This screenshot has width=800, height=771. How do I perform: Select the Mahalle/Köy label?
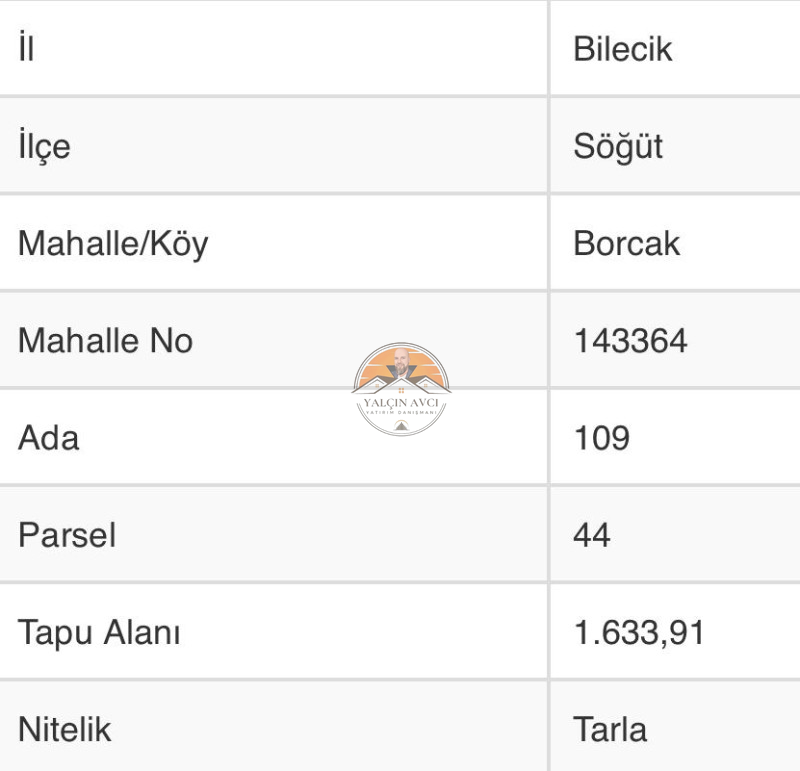point(113,244)
